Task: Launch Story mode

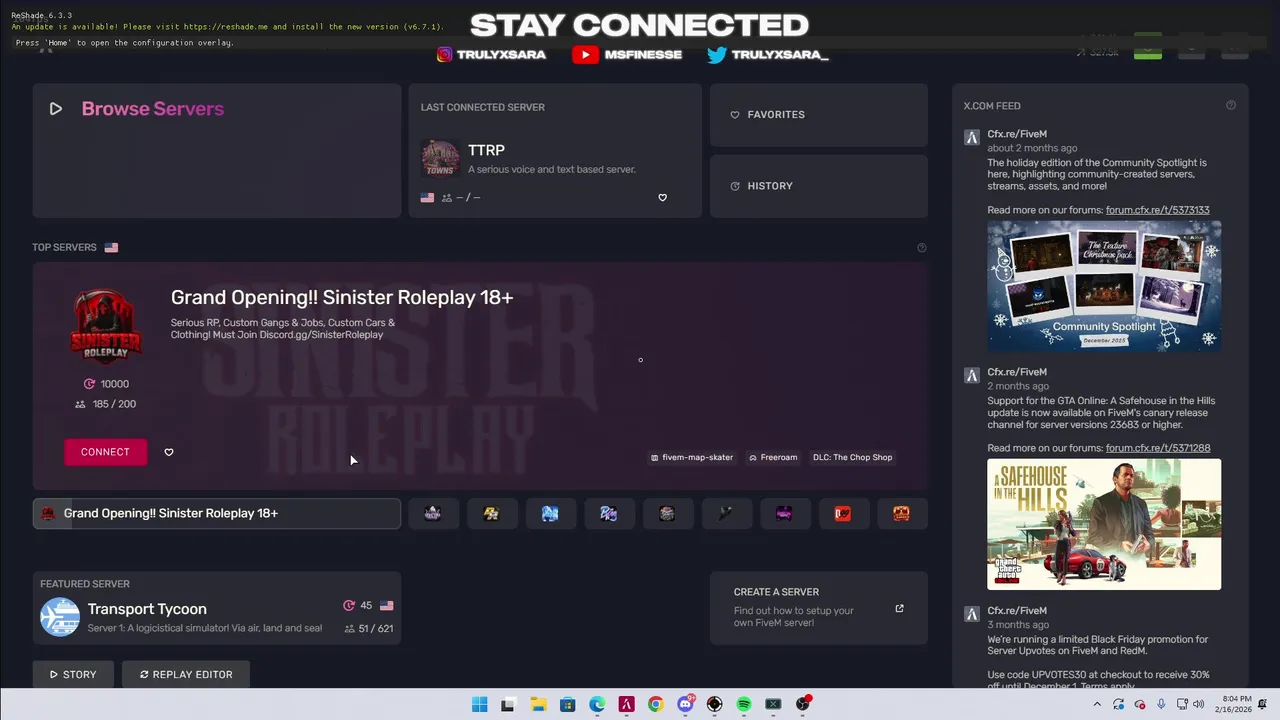Action: click(73, 675)
